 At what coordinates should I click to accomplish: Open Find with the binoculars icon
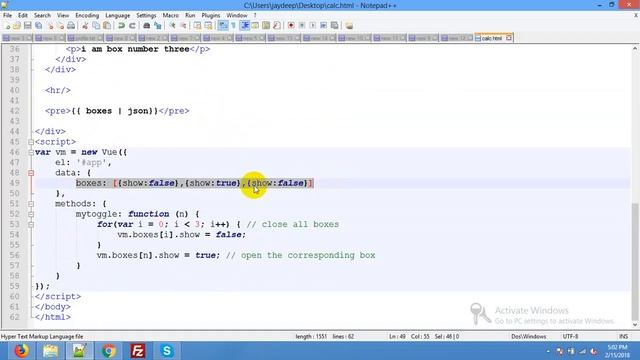(x=147, y=26)
